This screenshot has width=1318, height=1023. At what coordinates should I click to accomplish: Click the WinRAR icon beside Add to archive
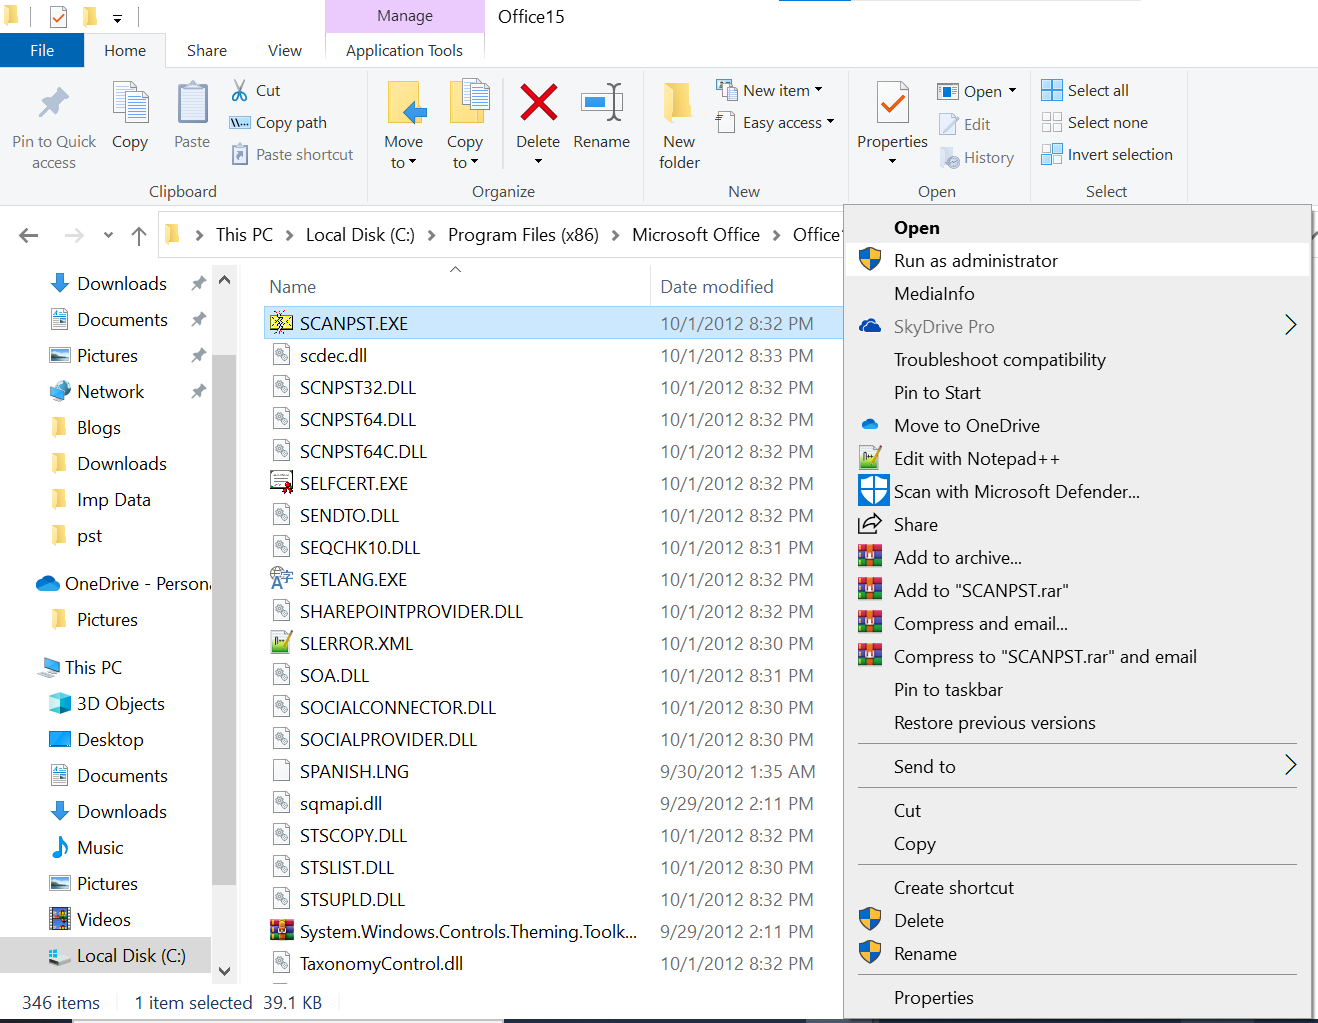[x=870, y=557]
